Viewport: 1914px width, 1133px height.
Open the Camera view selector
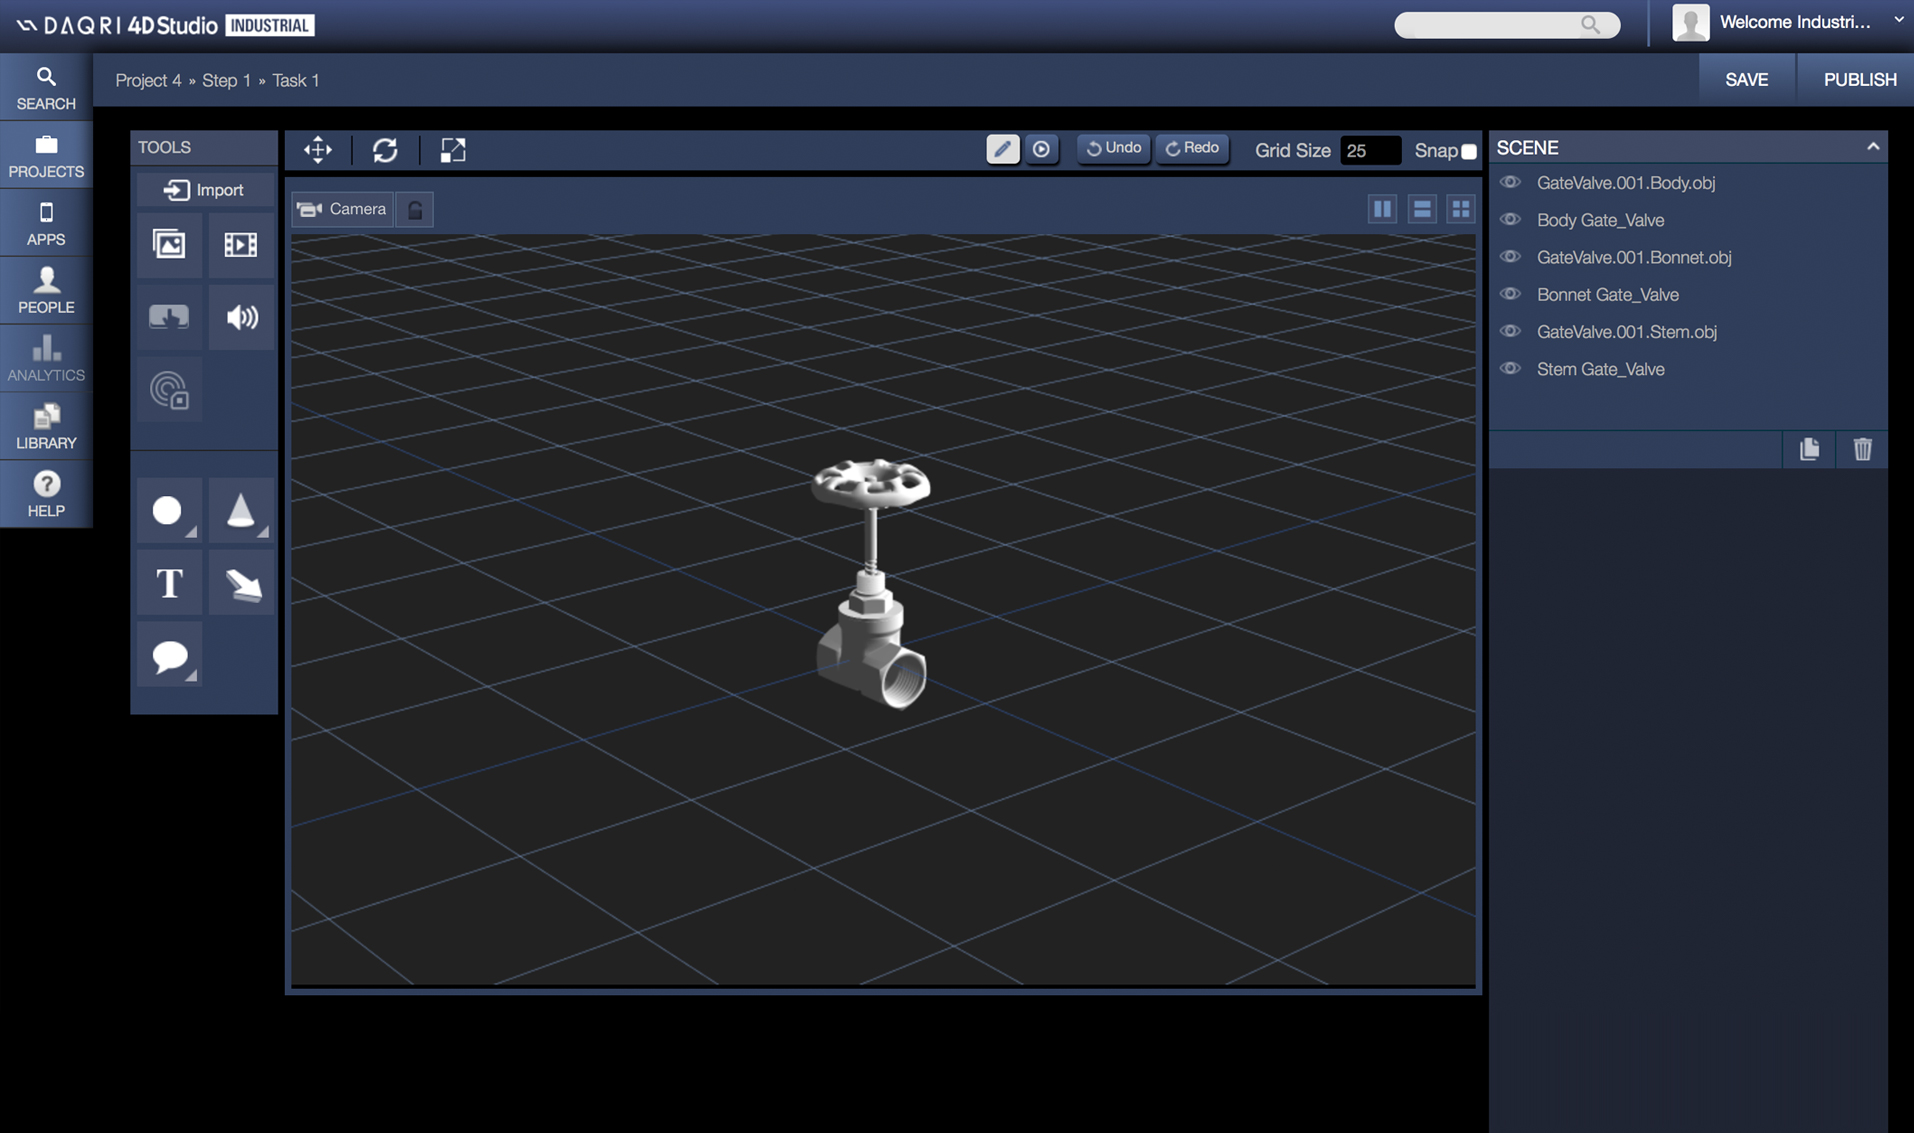(x=343, y=209)
